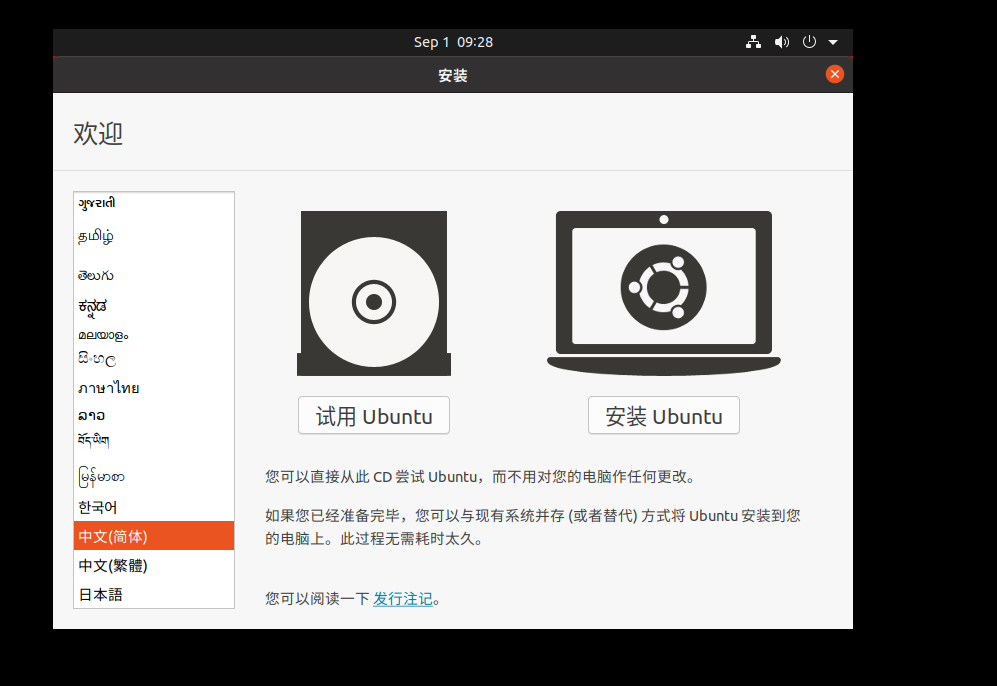Select Gujarati (ગુજરાતી) in language list
The image size is (997, 686).
[x=154, y=203]
